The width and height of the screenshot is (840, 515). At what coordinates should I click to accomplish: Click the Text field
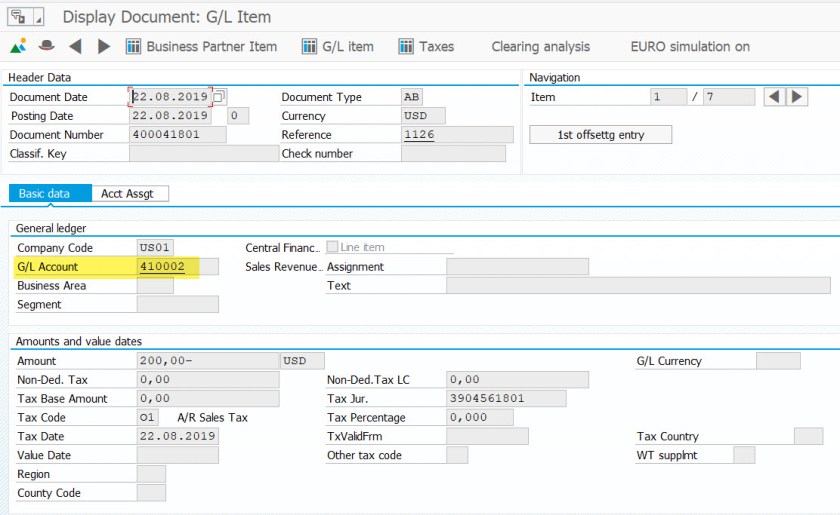coord(638,285)
